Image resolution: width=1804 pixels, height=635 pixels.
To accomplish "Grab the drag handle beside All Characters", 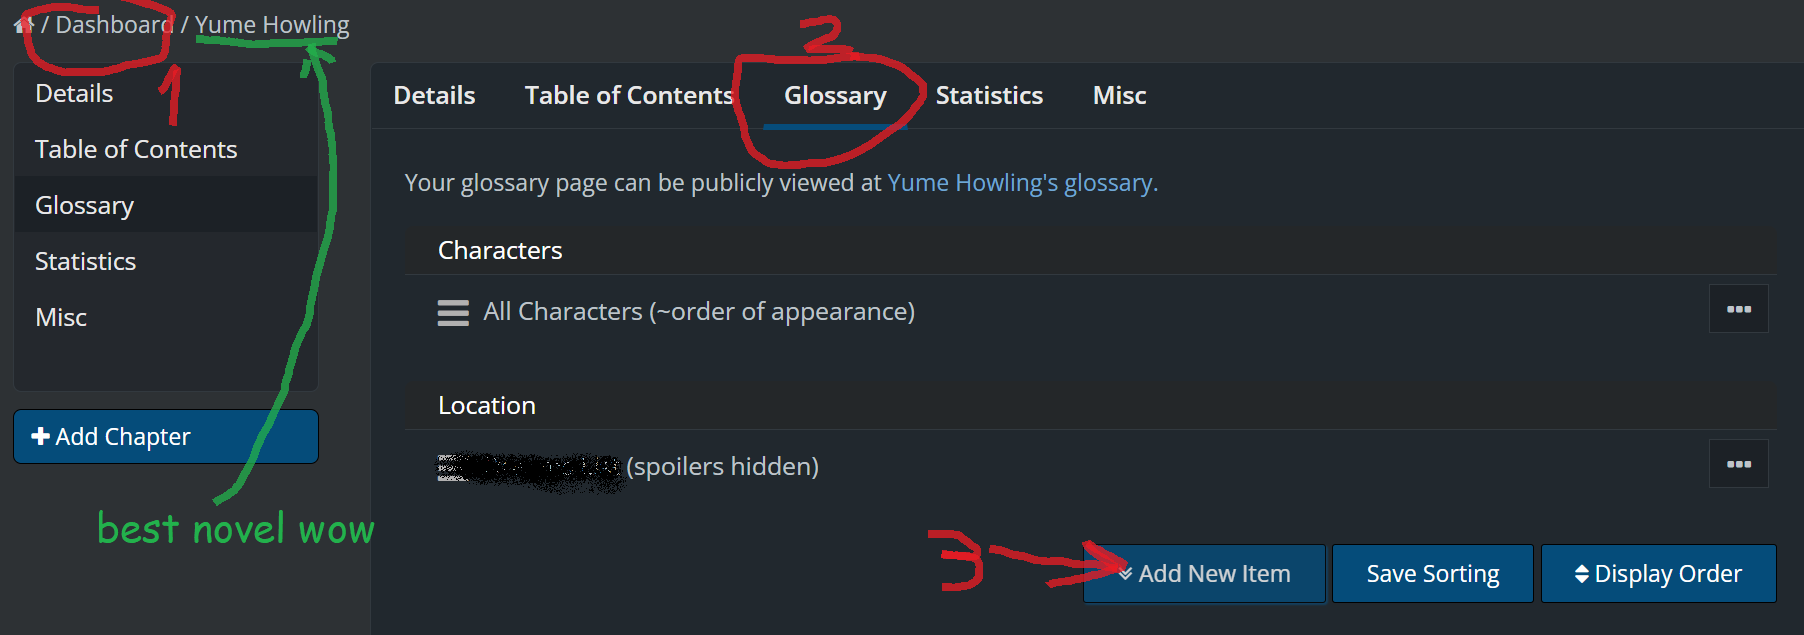I will point(453,313).
